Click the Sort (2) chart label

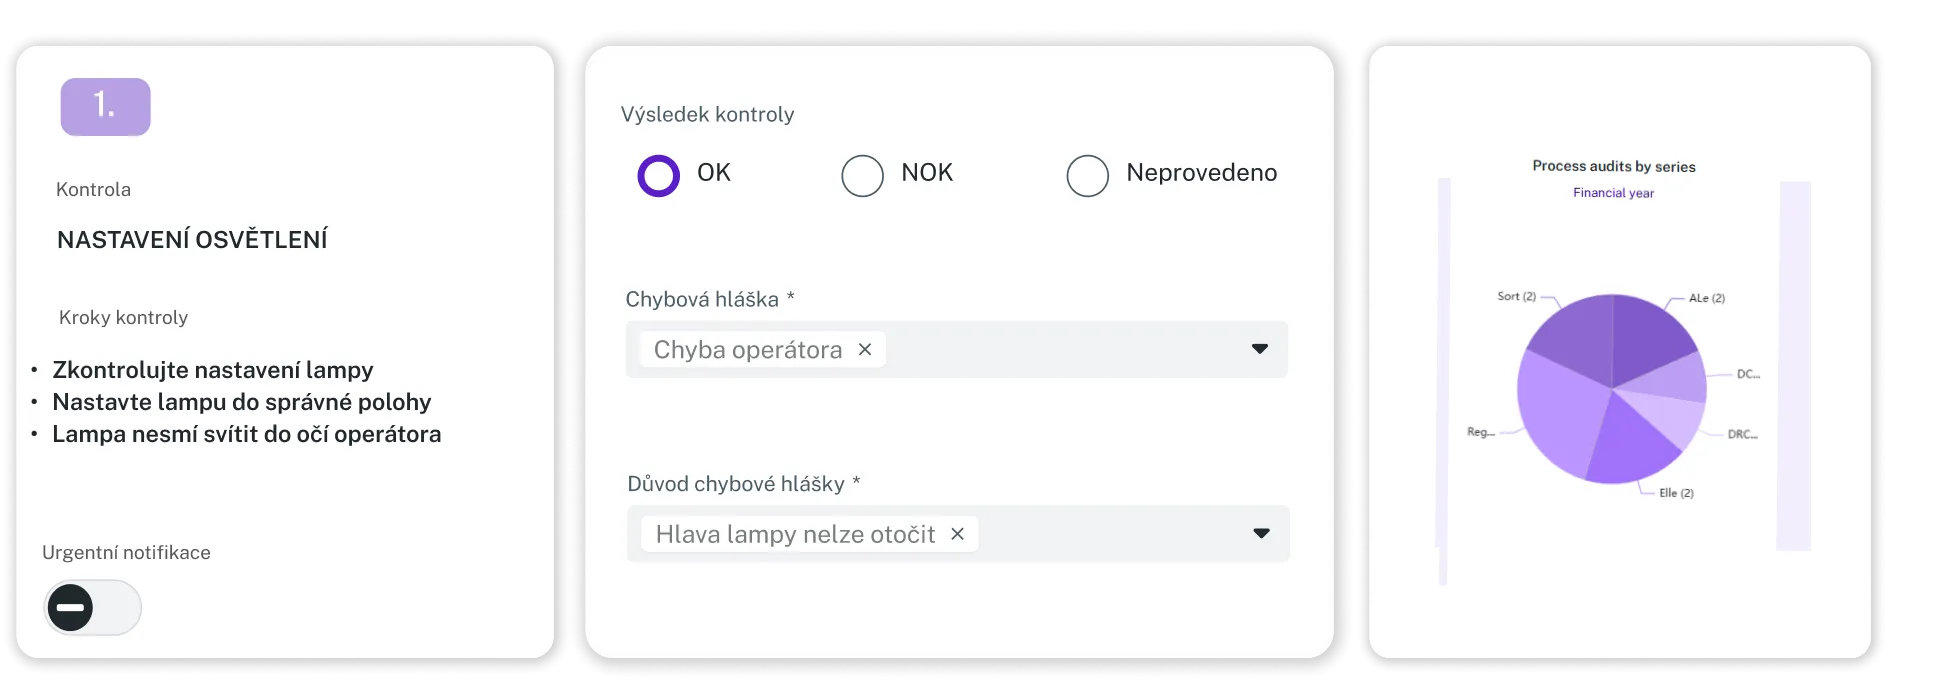point(1516,296)
